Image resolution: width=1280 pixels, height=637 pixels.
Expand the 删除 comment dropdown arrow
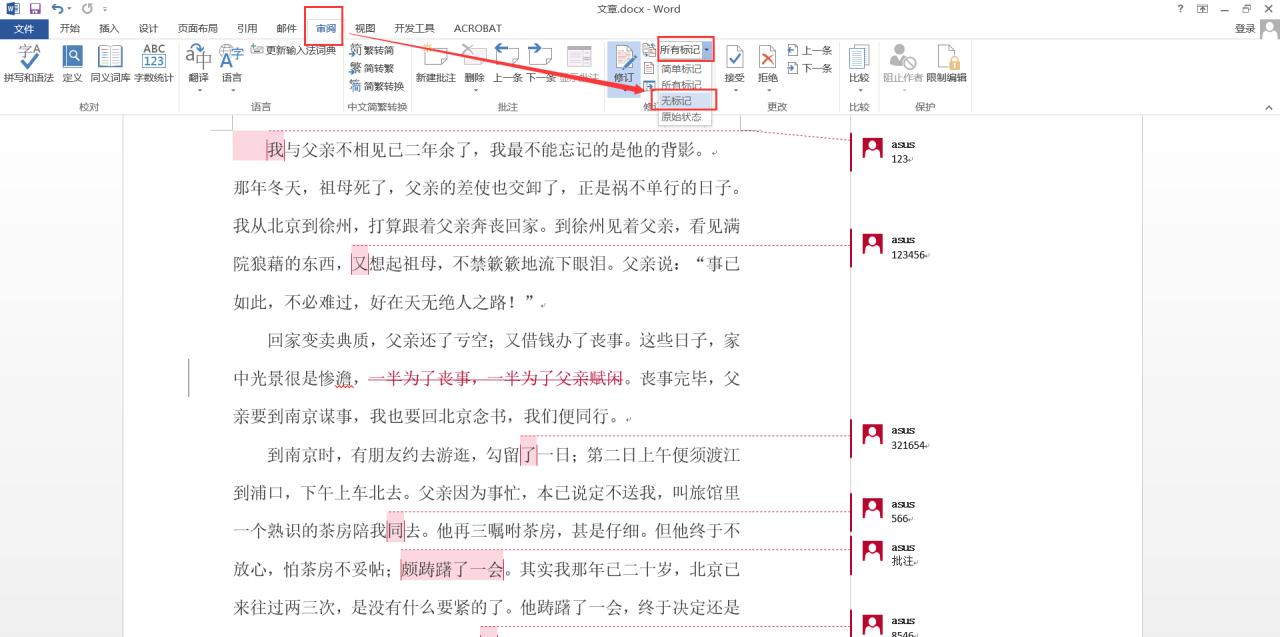tap(474, 90)
